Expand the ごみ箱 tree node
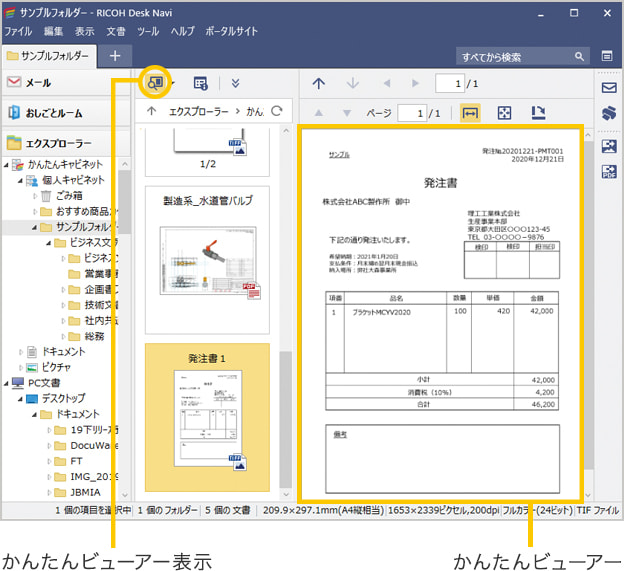 34,195
